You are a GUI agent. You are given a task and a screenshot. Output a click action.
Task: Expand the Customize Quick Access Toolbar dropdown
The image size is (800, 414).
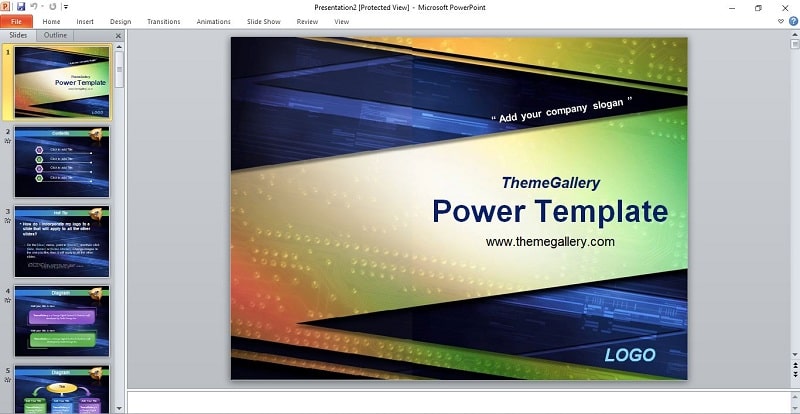[x=66, y=7]
